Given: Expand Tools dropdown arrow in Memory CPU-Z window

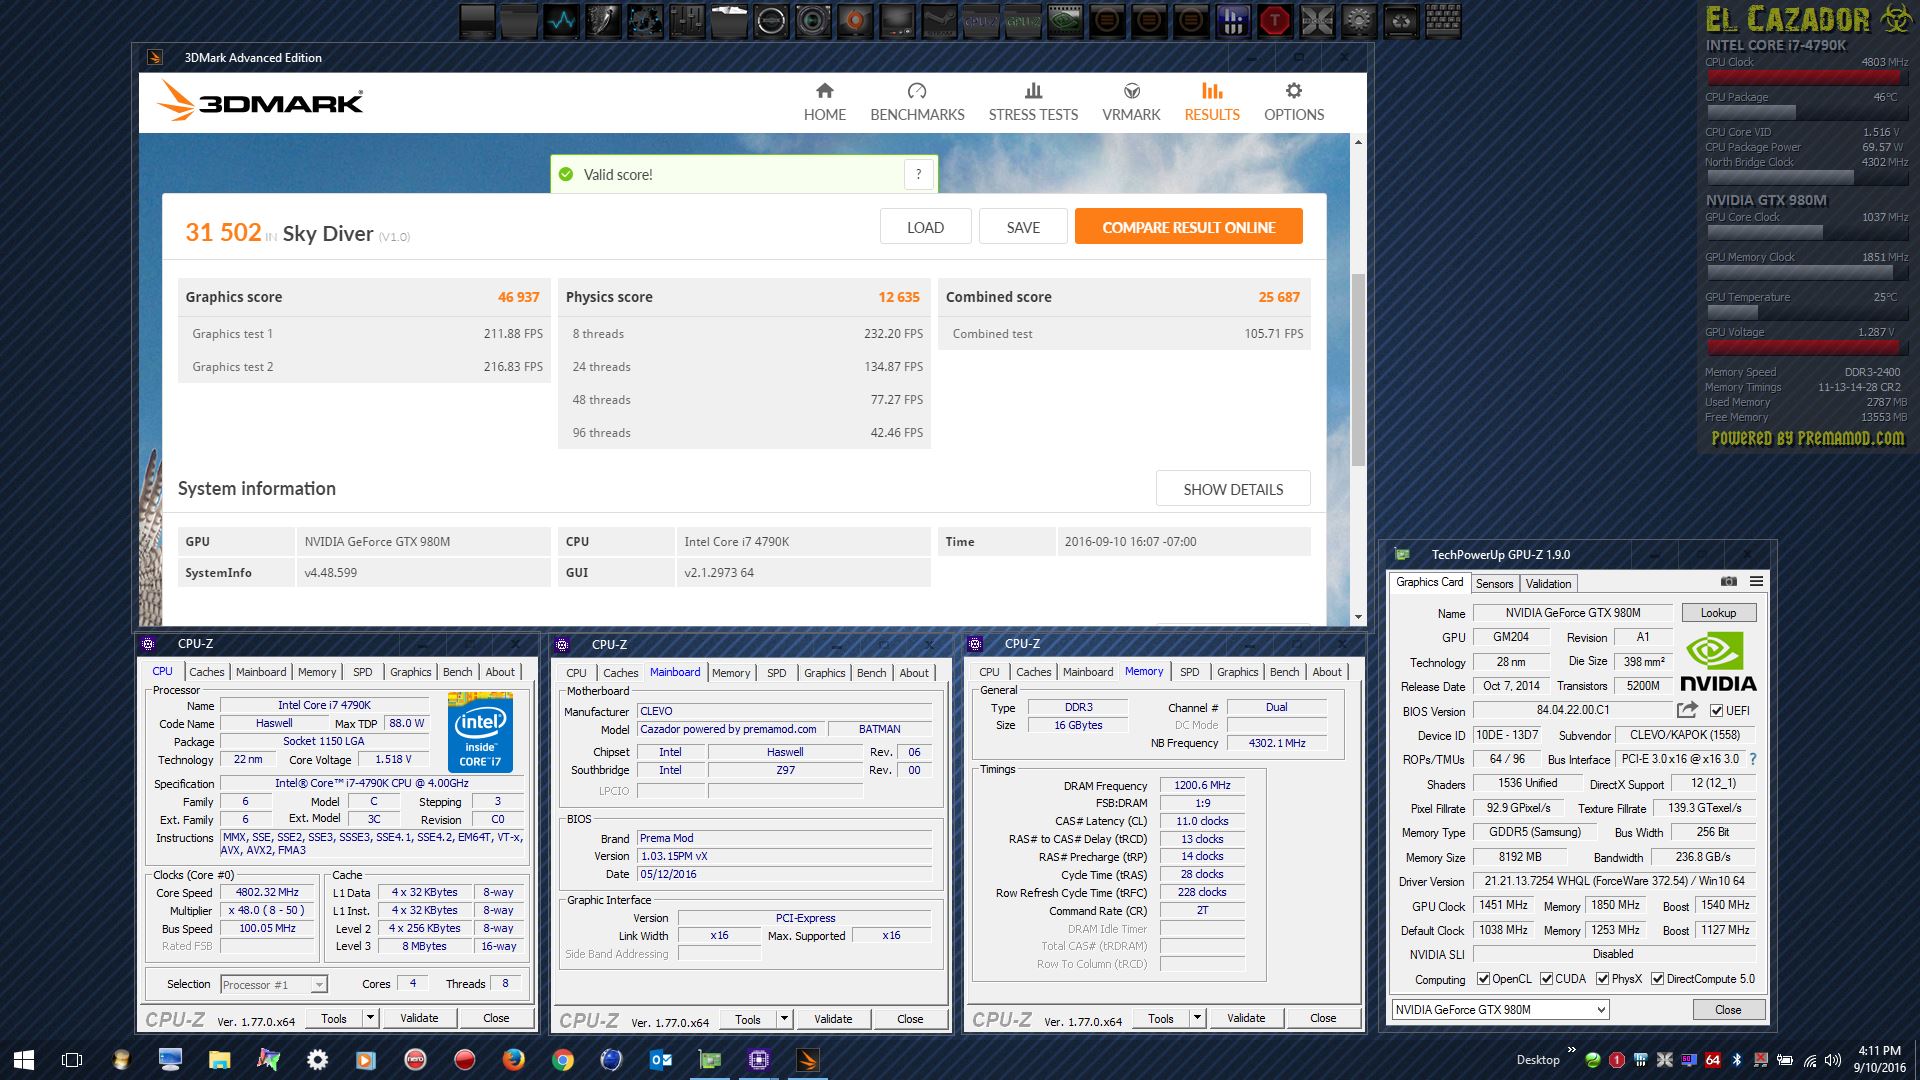Looking at the screenshot, I should point(1197,1018).
